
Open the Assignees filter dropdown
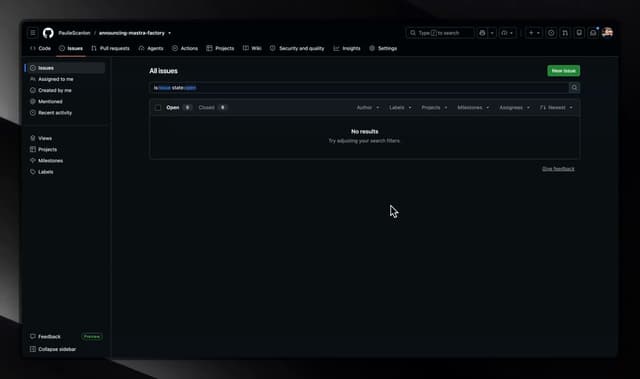514,108
